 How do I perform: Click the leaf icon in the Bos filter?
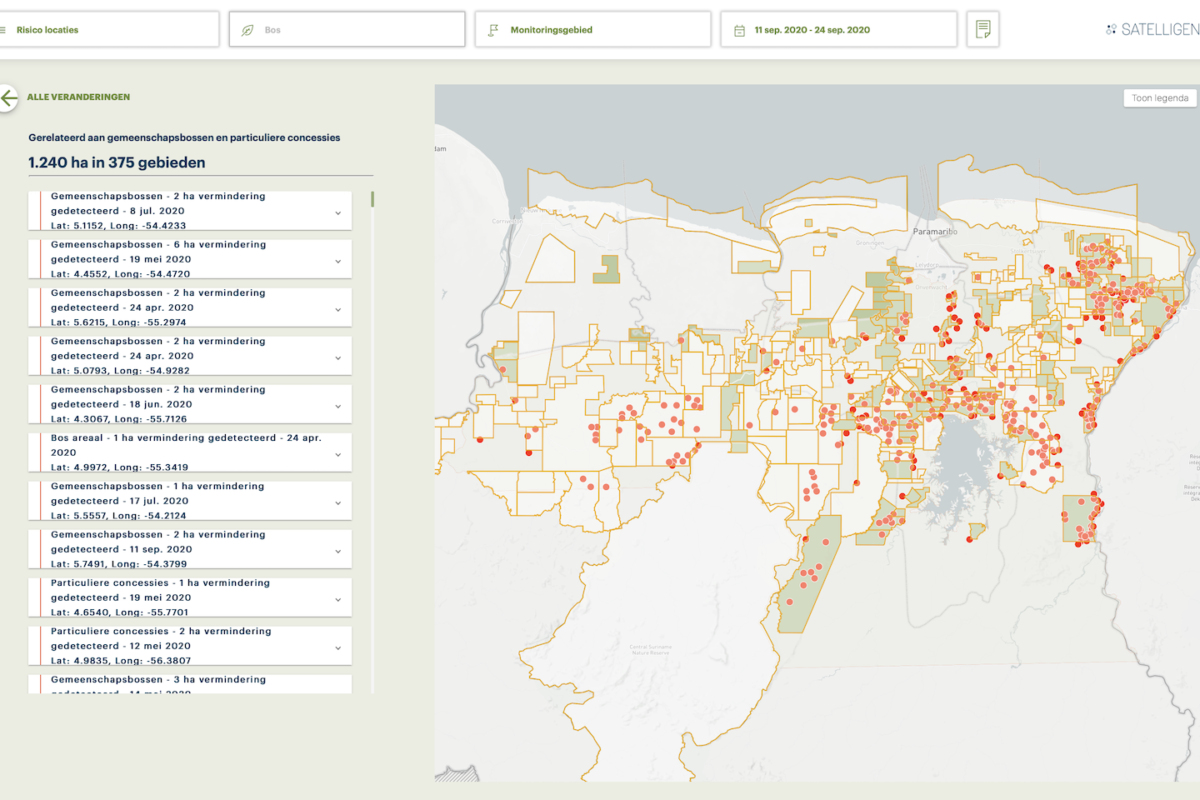pyautogui.click(x=247, y=30)
